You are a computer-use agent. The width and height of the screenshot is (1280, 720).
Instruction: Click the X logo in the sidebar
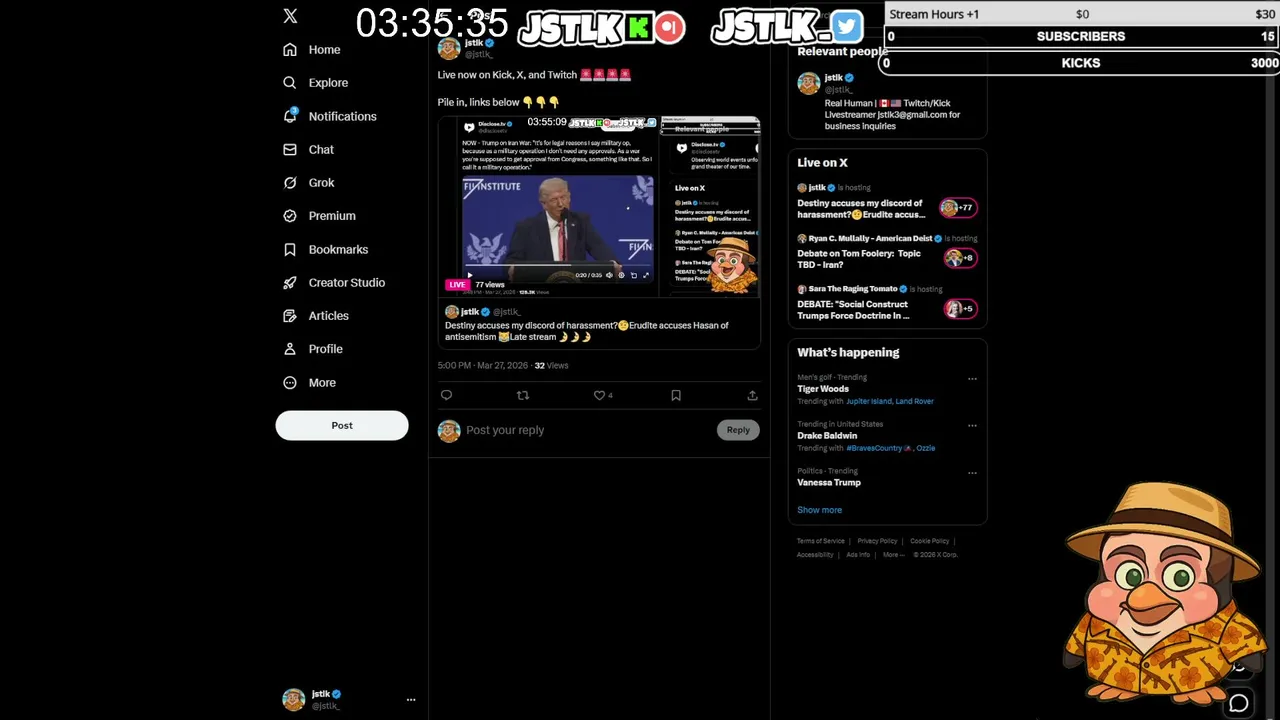(290, 16)
